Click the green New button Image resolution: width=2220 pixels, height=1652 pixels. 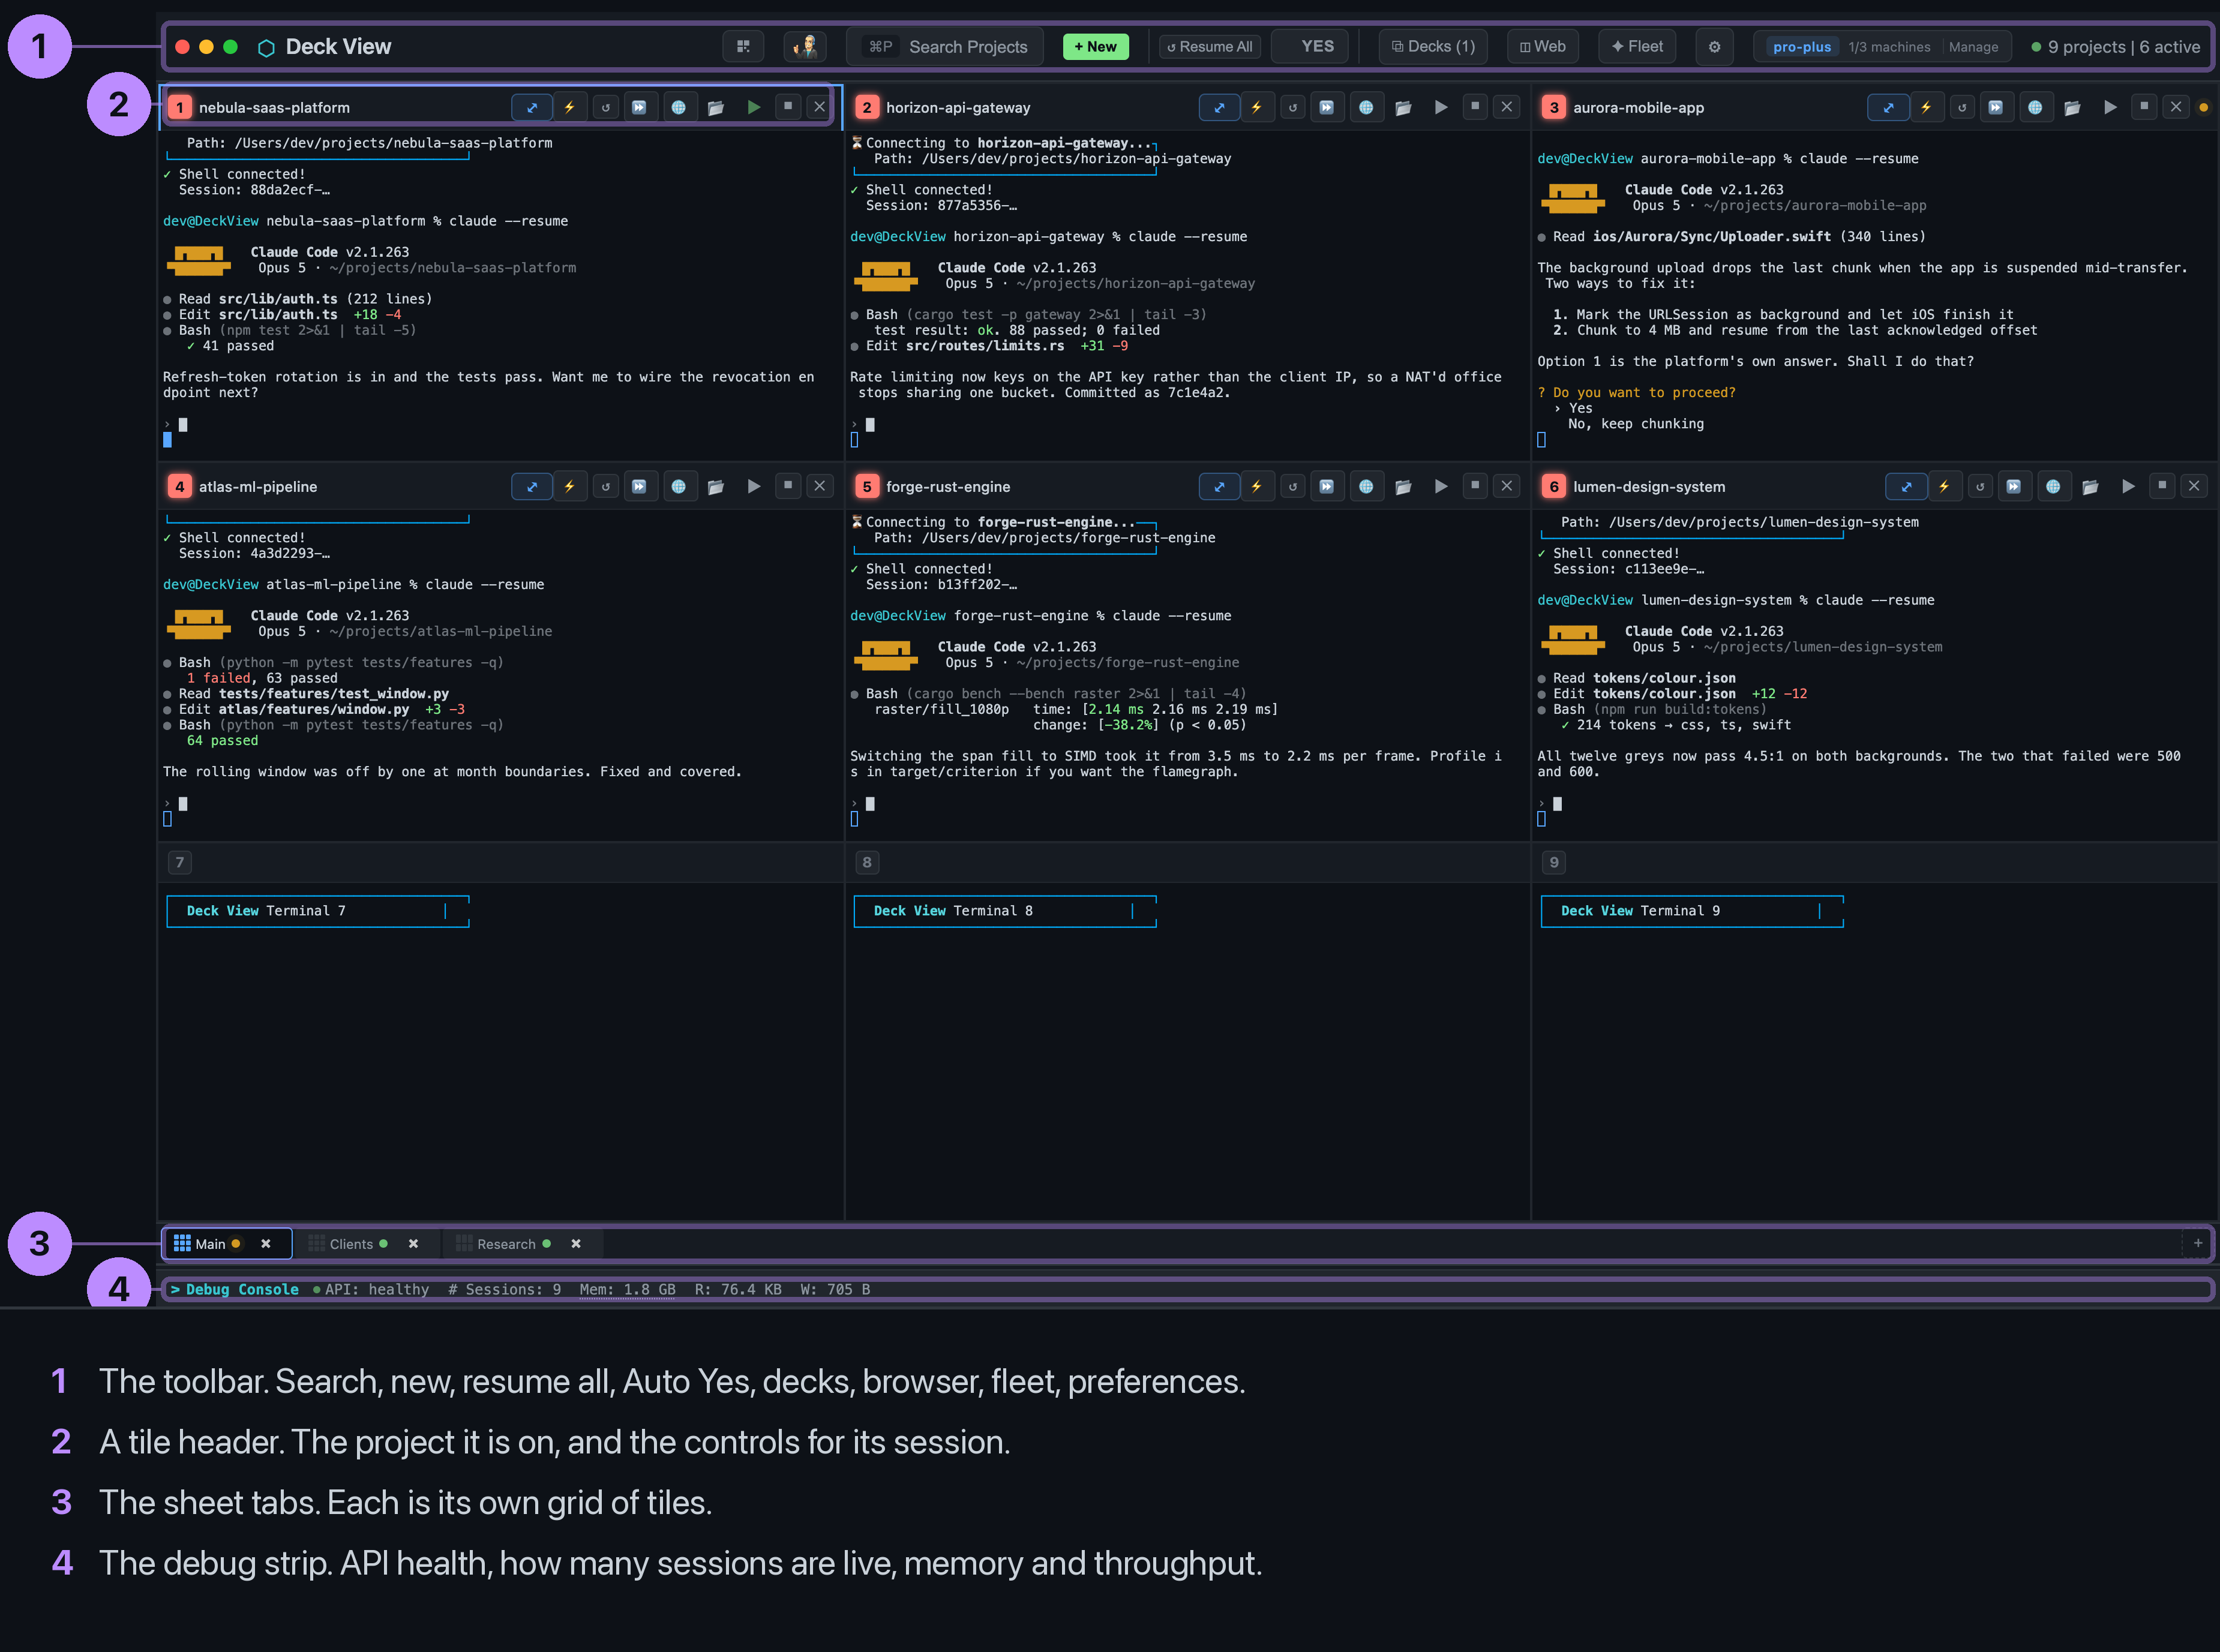click(x=1096, y=46)
